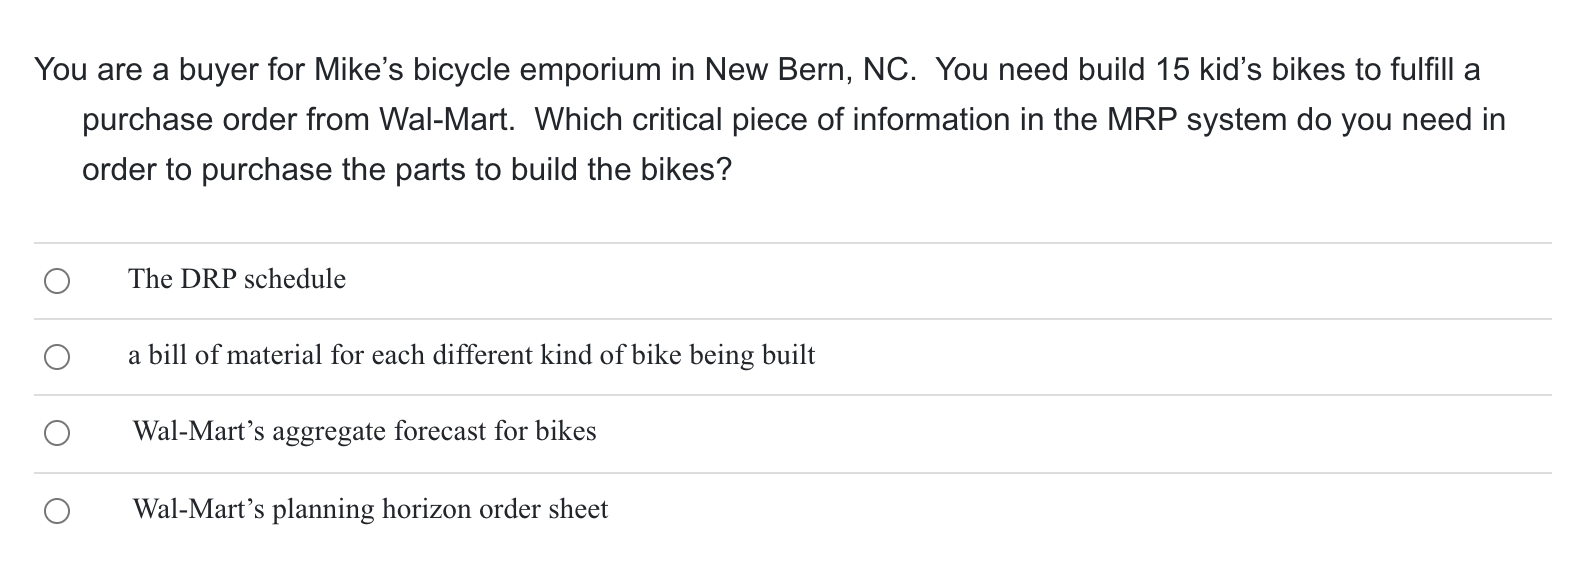
Task: Click the answer text starting 'a bill of material'
Action: point(471,355)
